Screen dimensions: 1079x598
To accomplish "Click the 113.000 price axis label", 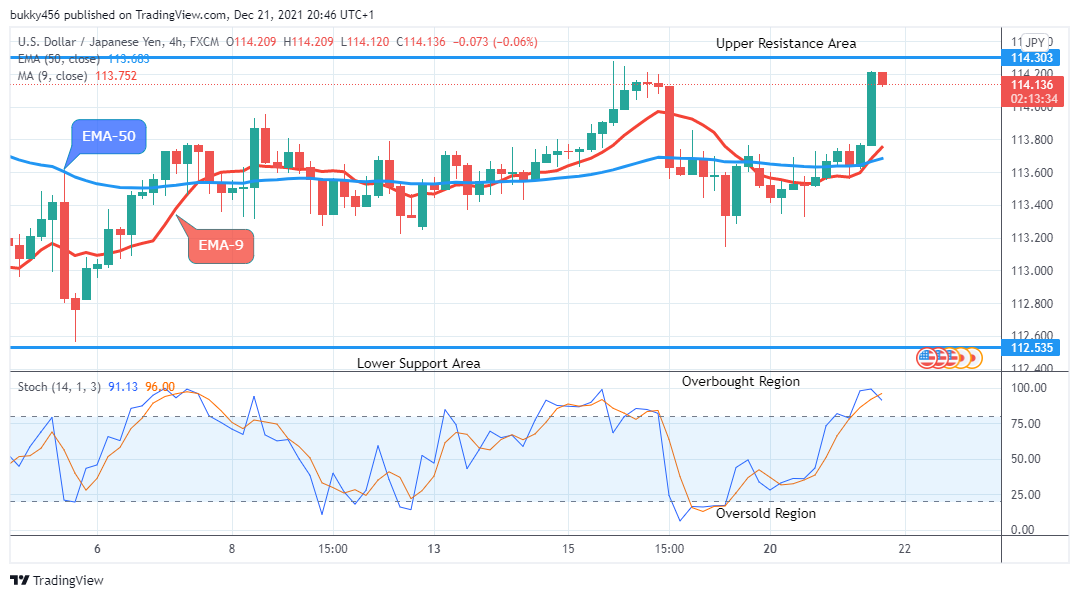I will click(x=1032, y=270).
